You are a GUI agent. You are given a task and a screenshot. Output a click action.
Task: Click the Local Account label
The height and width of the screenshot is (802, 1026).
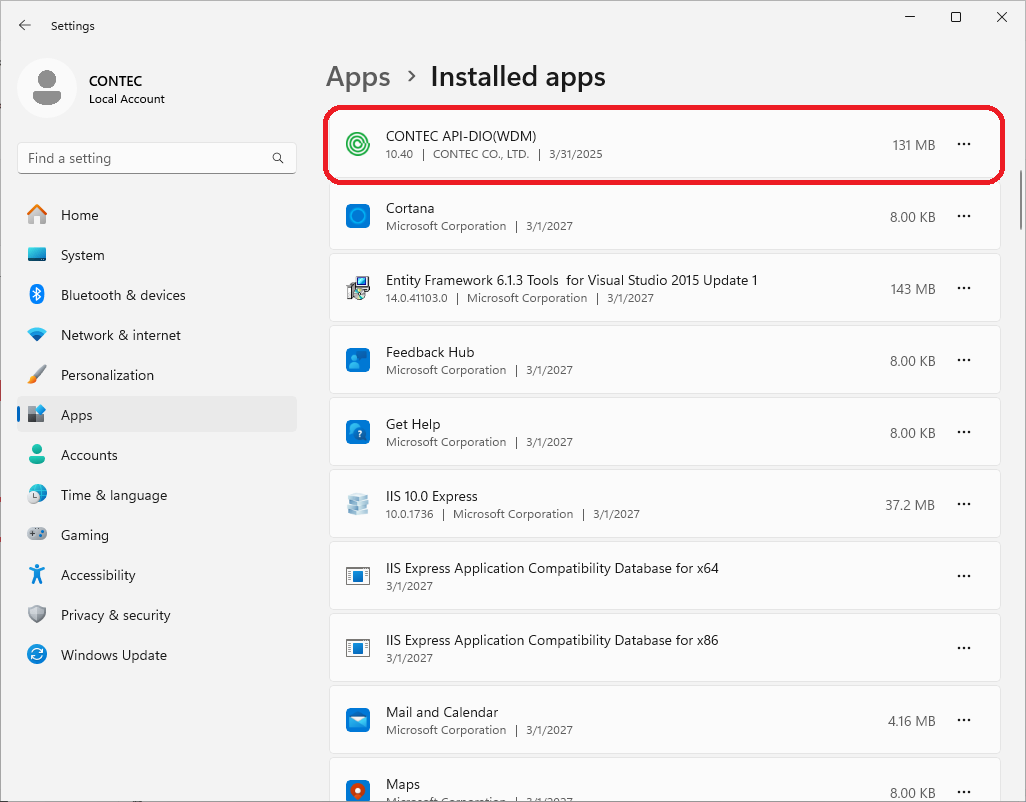[127, 99]
